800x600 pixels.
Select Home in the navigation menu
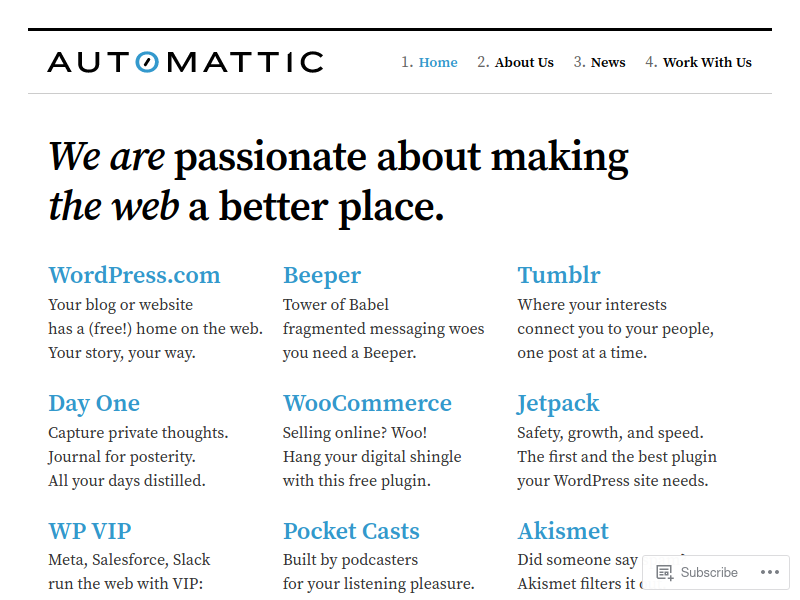click(x=438, y=62)
